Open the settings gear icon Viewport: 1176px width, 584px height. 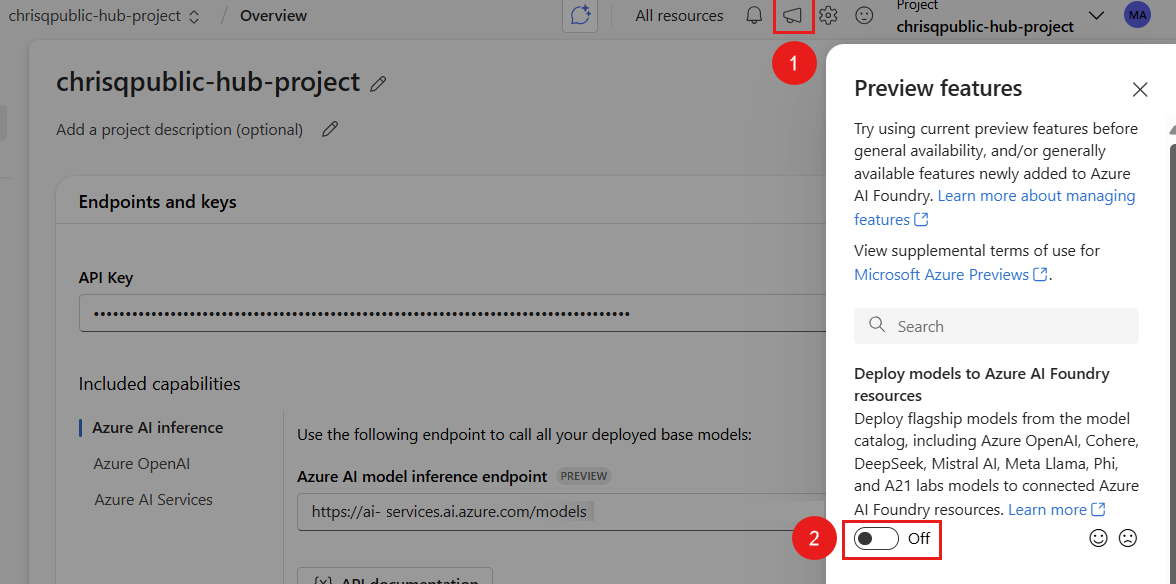tap(828, 16)
